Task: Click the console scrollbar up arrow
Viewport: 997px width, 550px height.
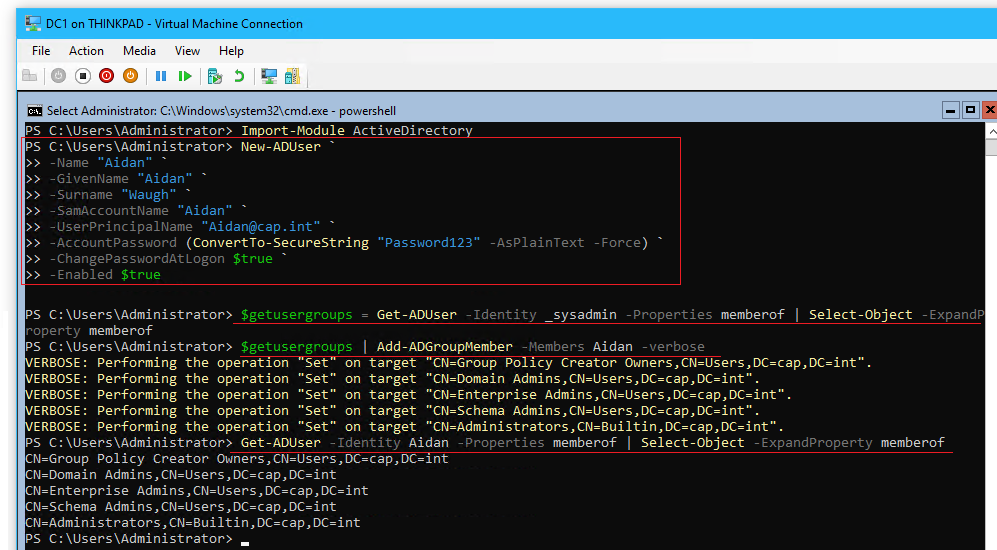Action: tap(992, 131)
